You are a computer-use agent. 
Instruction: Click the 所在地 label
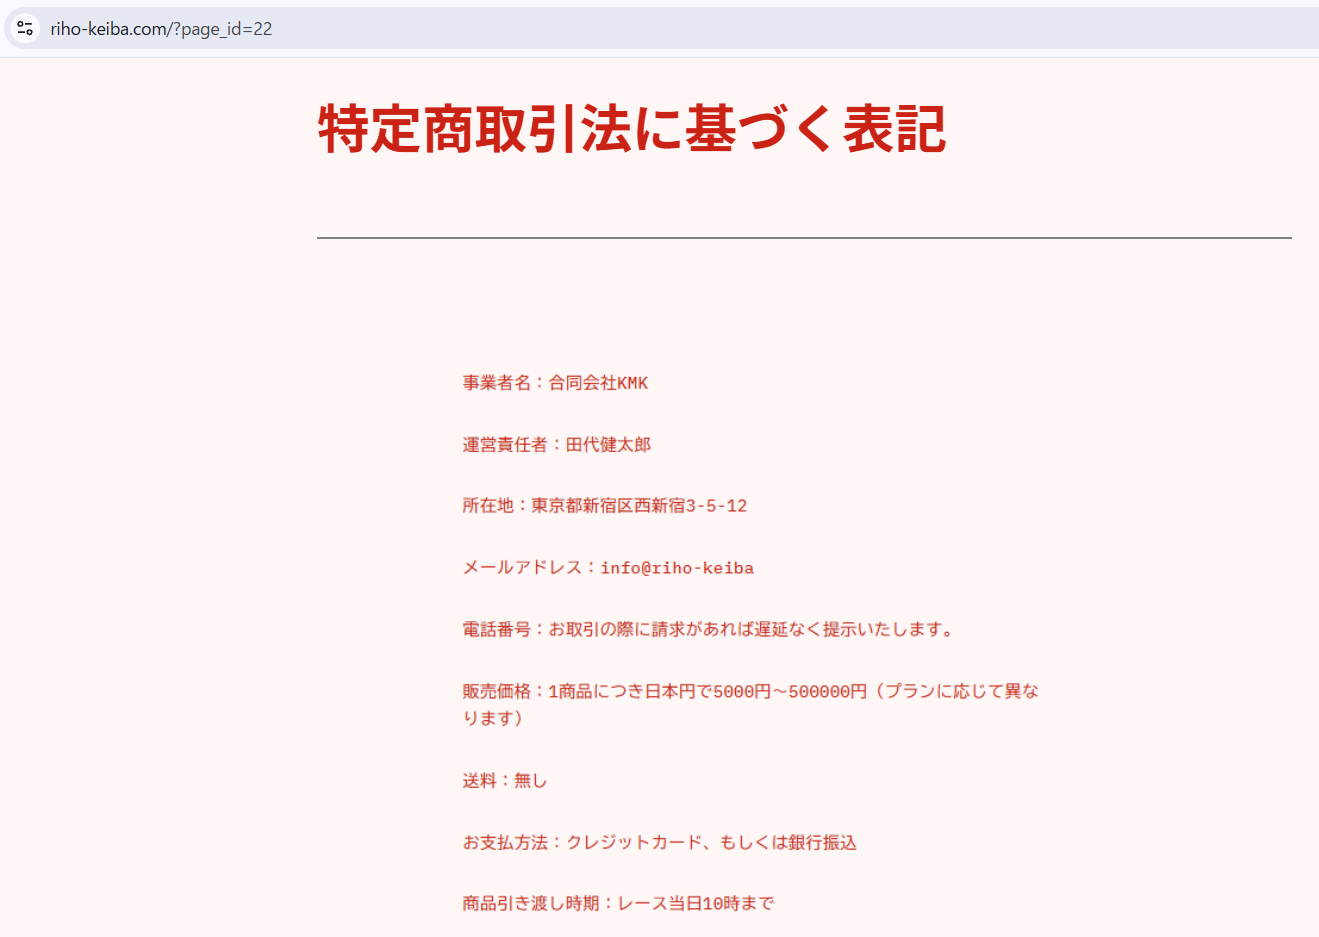pos(488,506)
